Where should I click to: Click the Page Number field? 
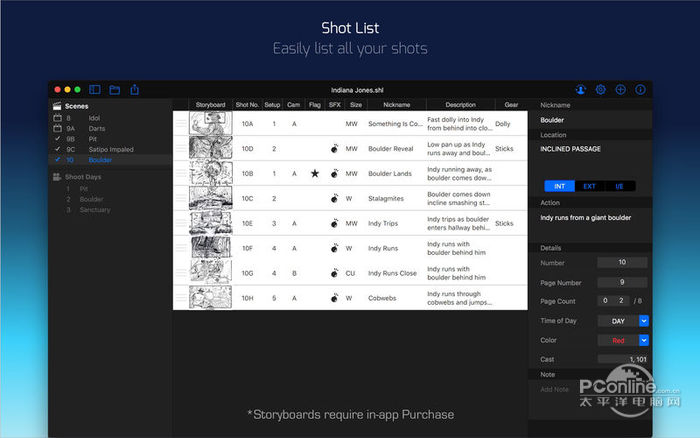point(622,282)
